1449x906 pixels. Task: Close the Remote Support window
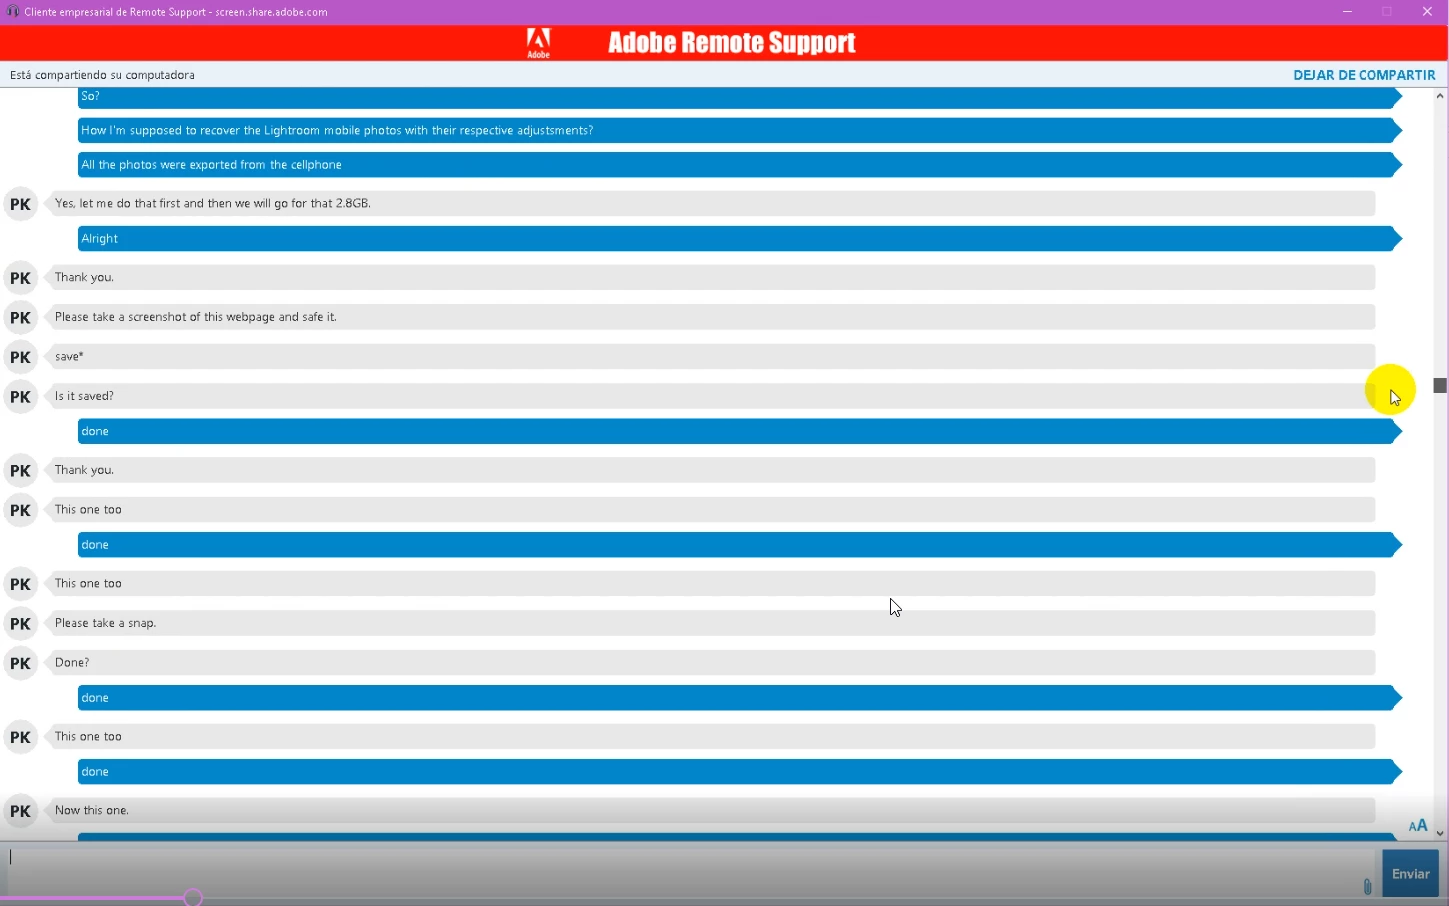click(x=1427, y=12)
